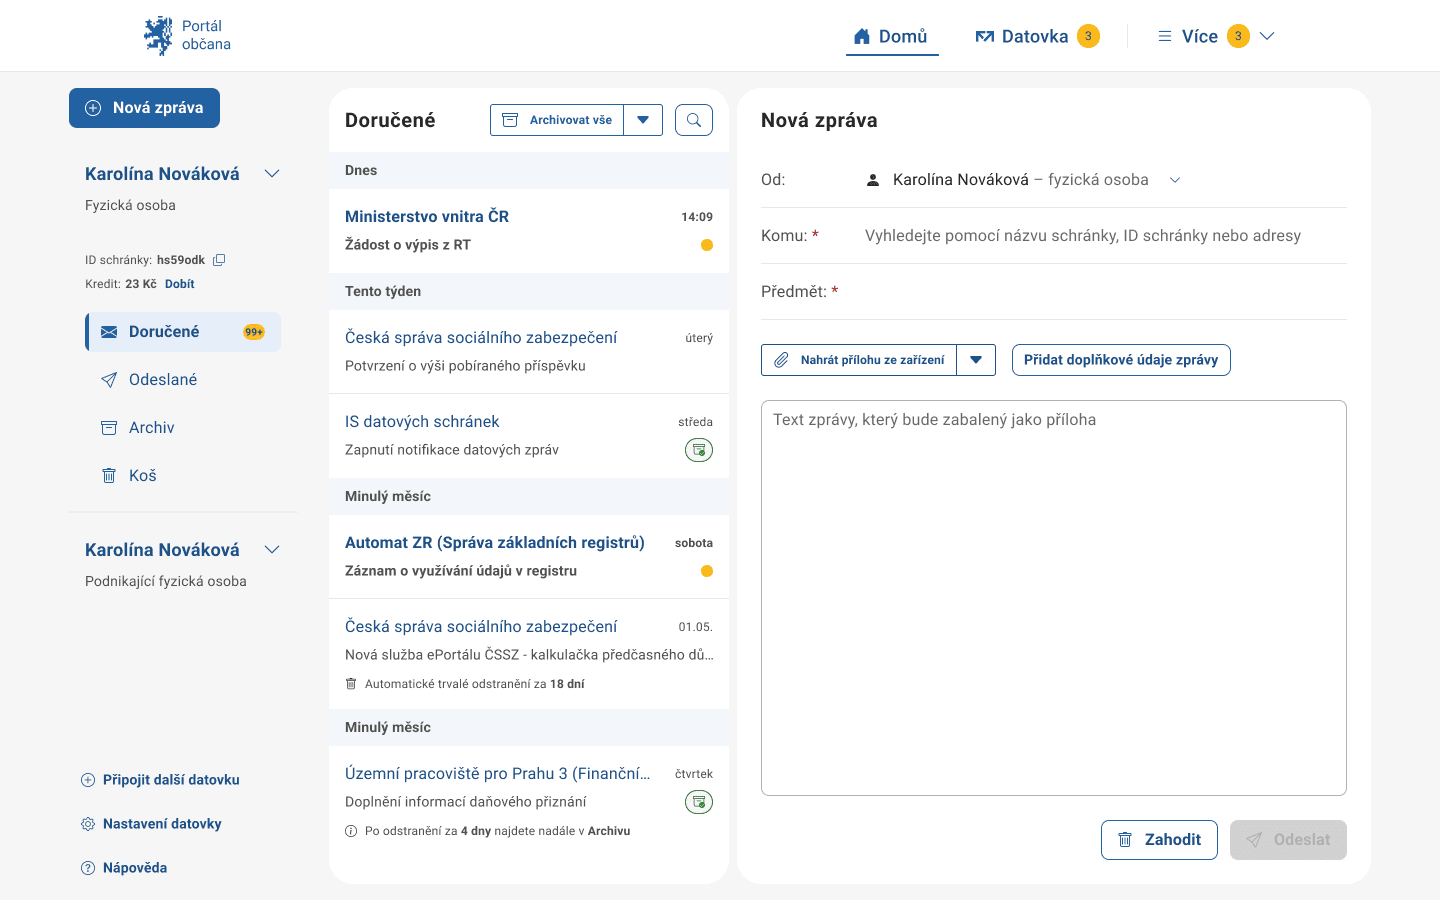The height and width of the screenshot is (900, 1440).
Task: Copy the mailbox ID hs59odk
Action: tap(219, 260)
